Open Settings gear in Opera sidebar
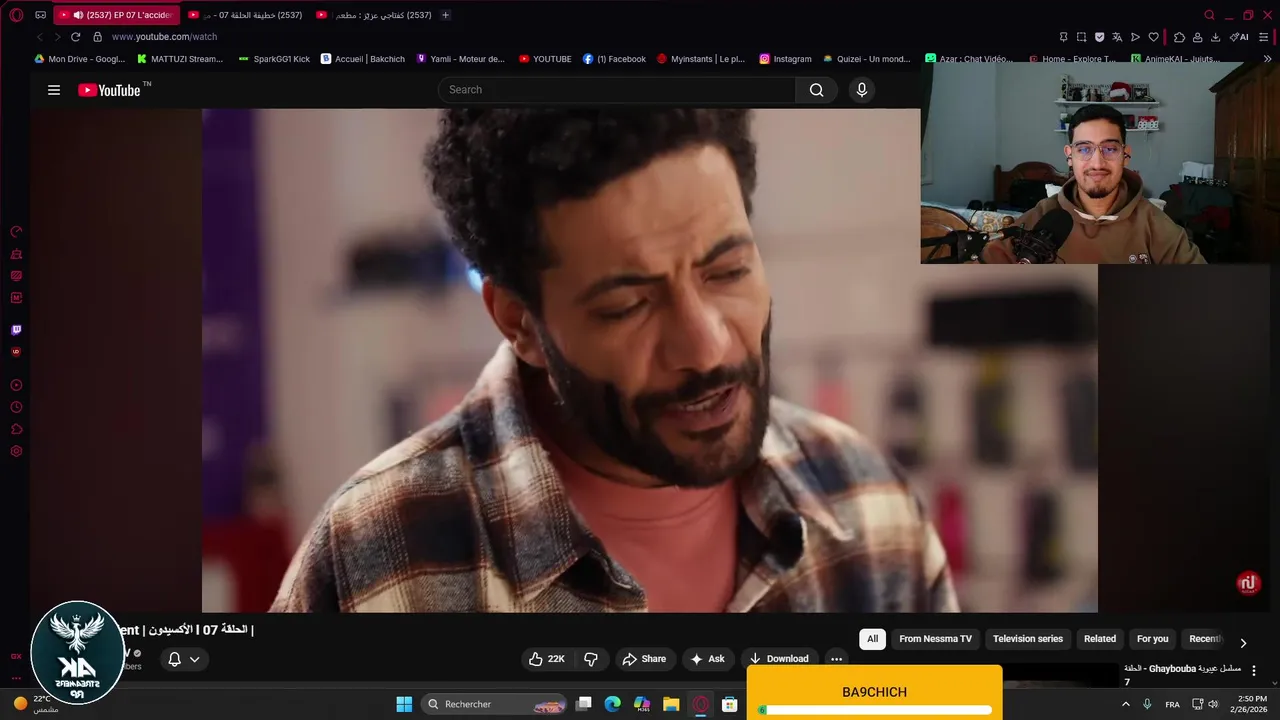1280x720 pixels. 16,451
